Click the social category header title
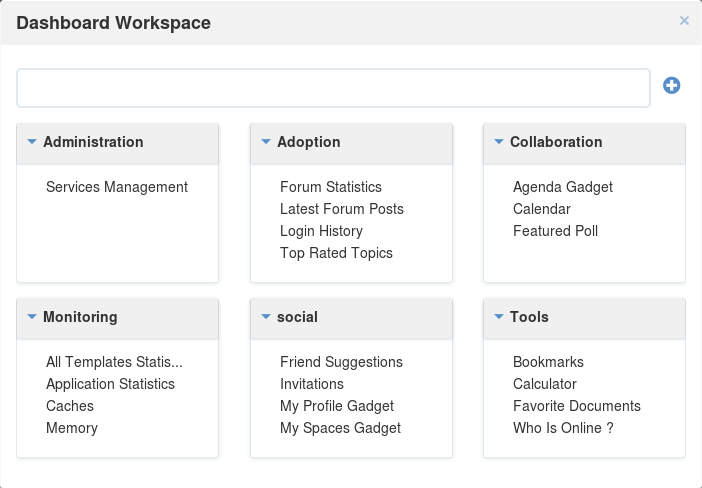702x488 pixels. tap(297, 317)
